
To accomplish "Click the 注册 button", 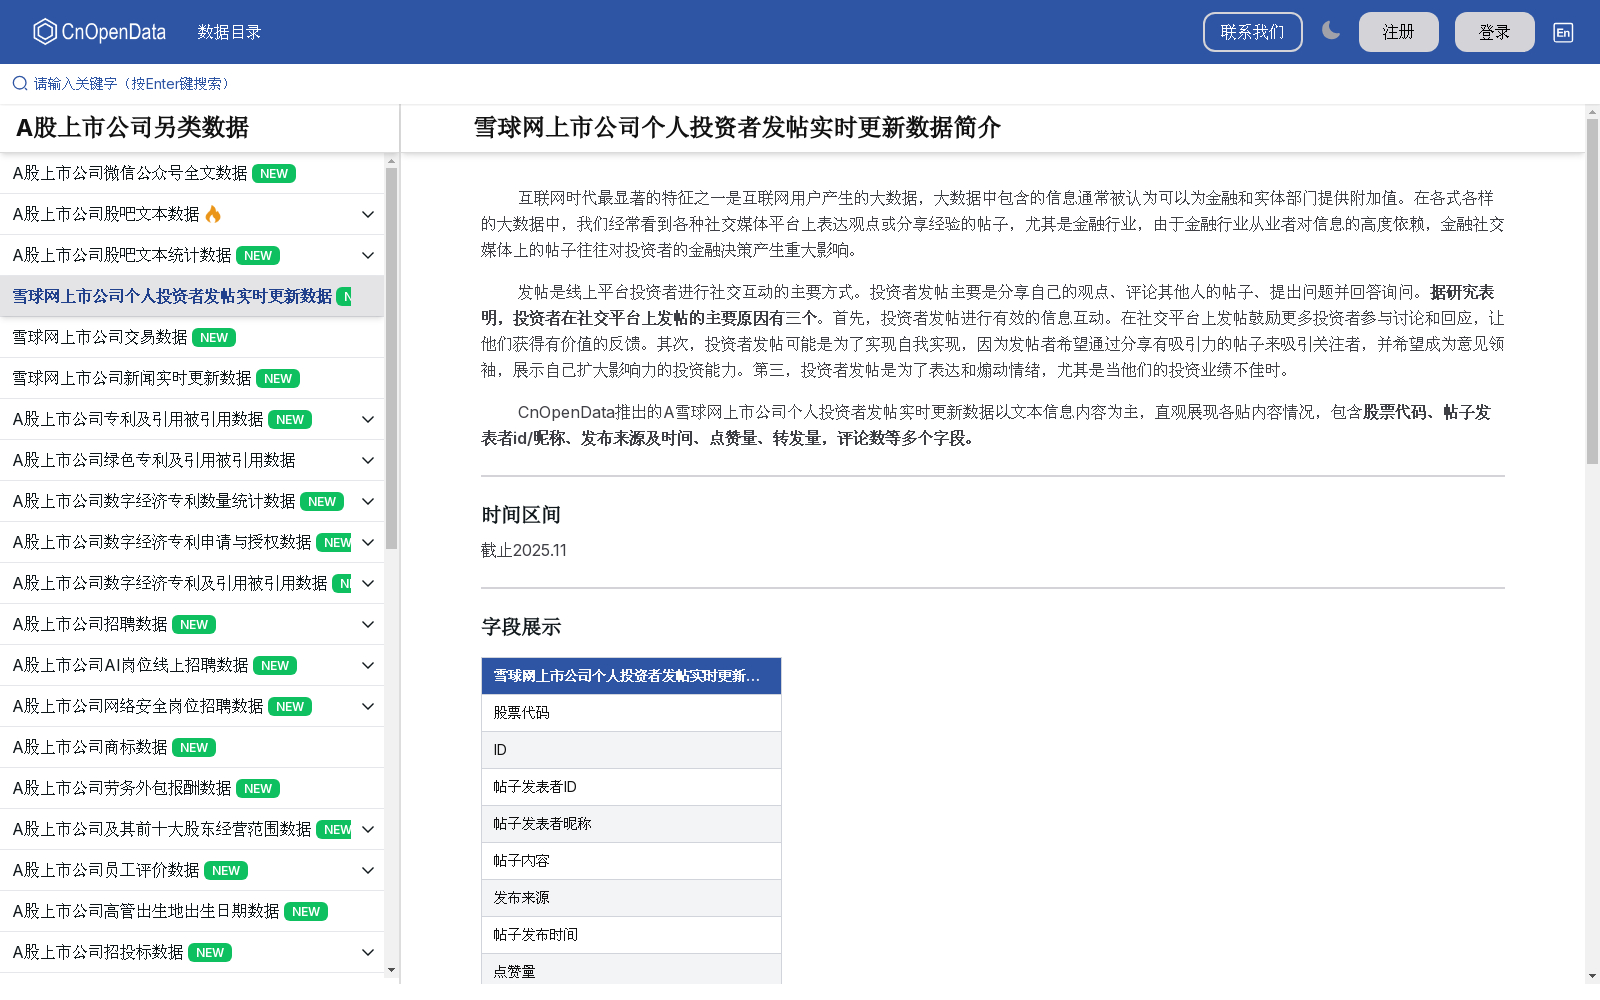I will 1398,32.
